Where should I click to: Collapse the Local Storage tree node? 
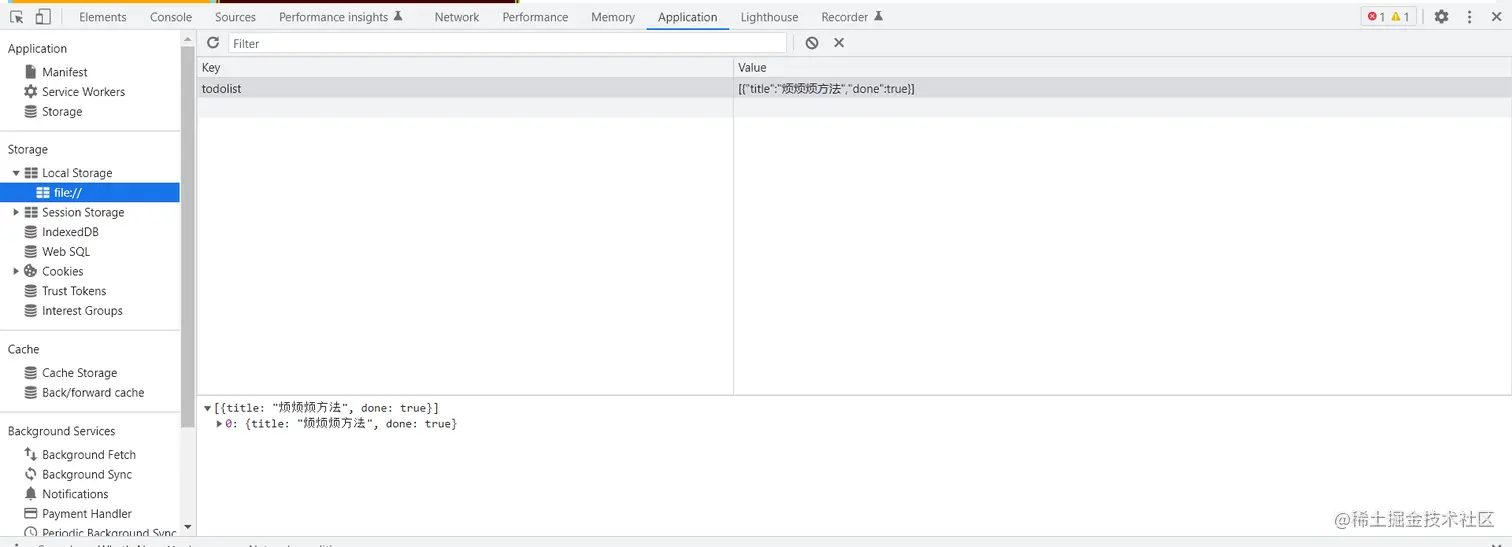[x=16, y=173]
